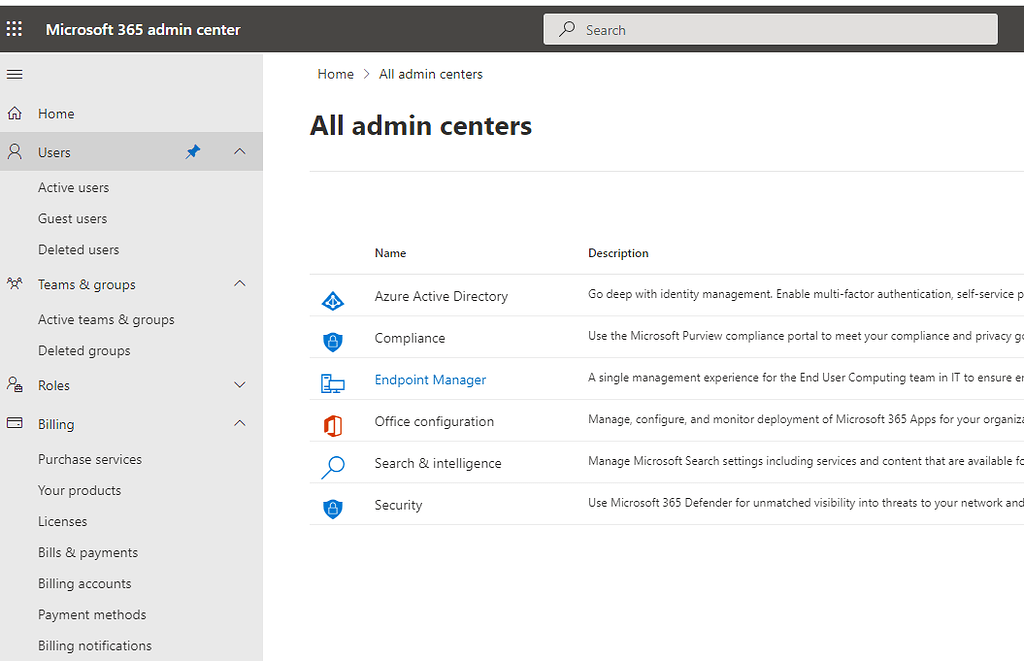Click the Users person icon in sidebar

point(14,151)
